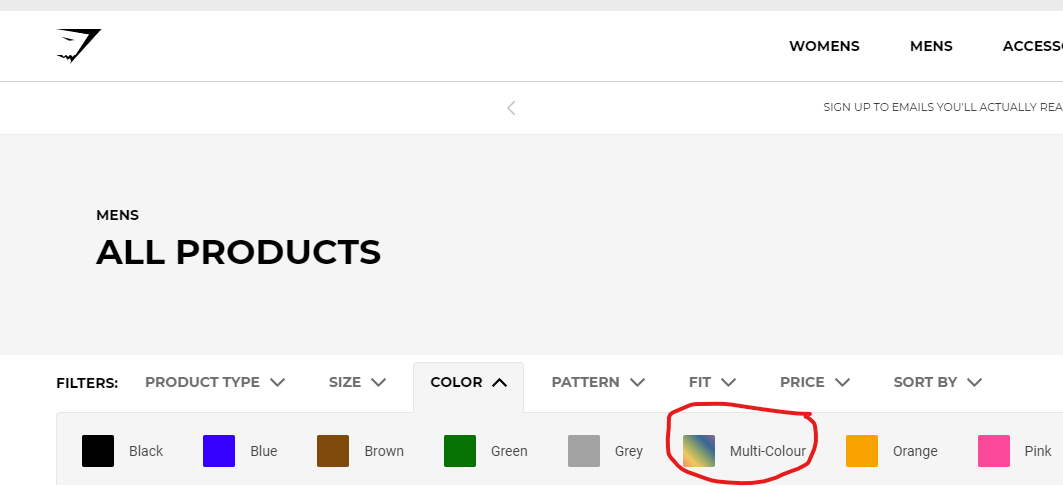Pick the Pink color swatch
Image resolution: width=1063 pixels, height=486 pixels.
click(x=994, y=451)
